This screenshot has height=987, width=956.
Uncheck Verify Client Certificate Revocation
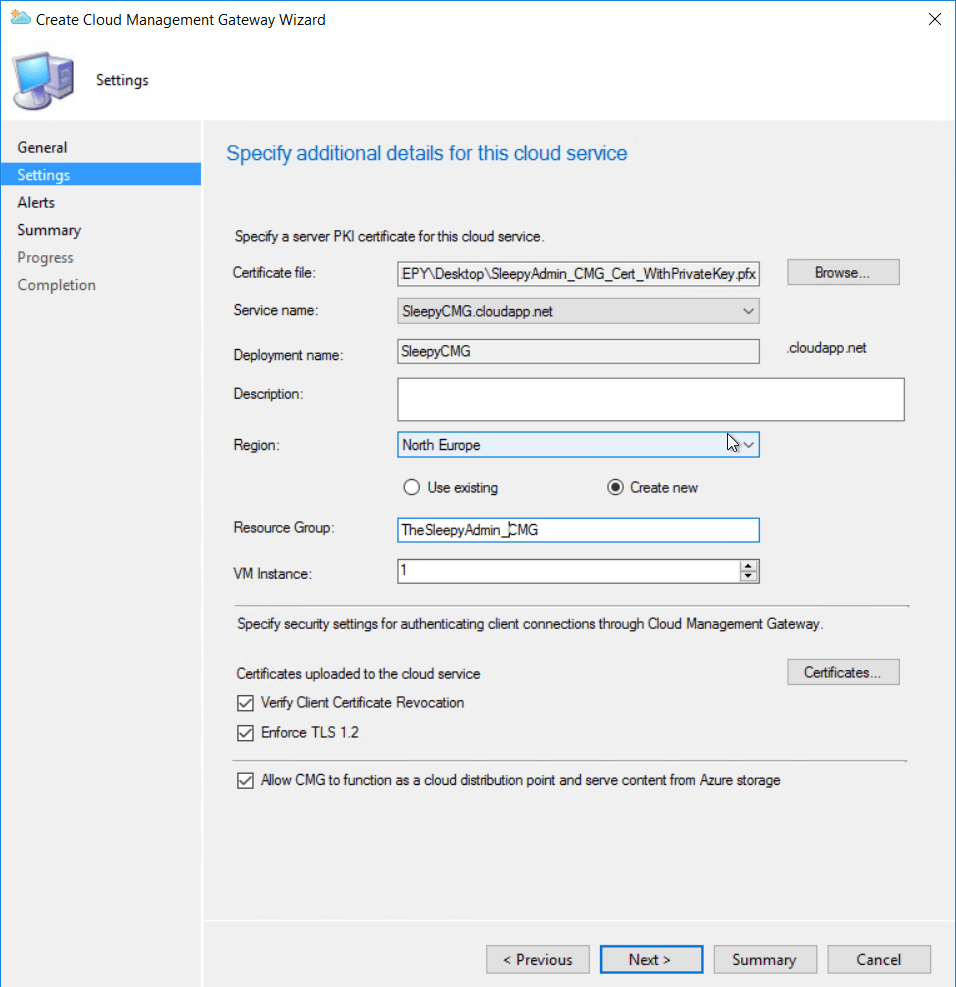[x=245, y=703]
